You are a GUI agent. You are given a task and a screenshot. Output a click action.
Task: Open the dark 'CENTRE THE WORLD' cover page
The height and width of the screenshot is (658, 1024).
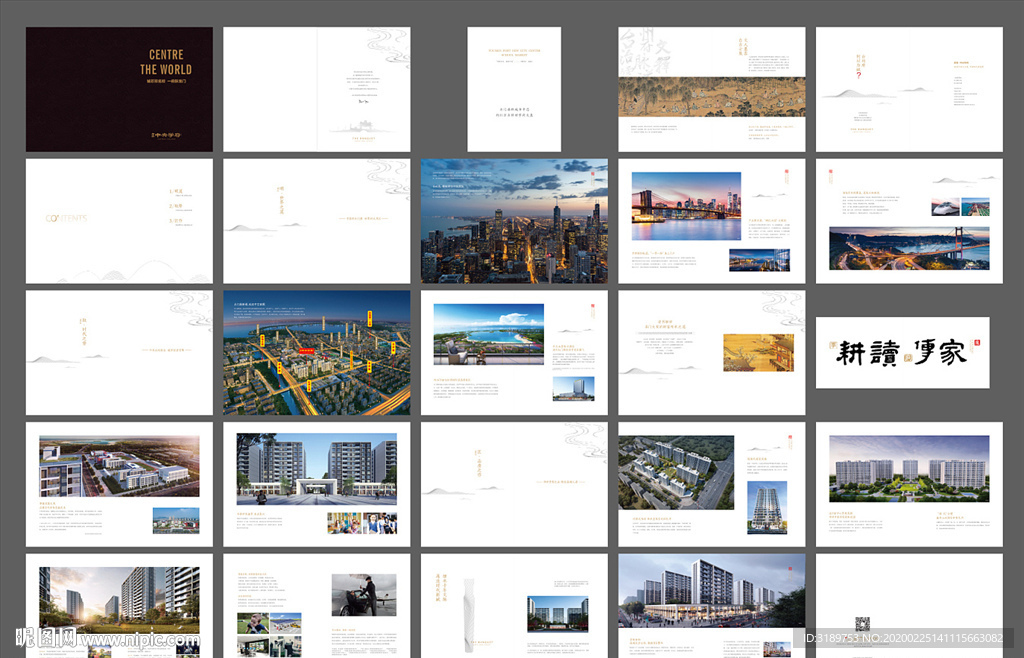click(x=119, y=89)
